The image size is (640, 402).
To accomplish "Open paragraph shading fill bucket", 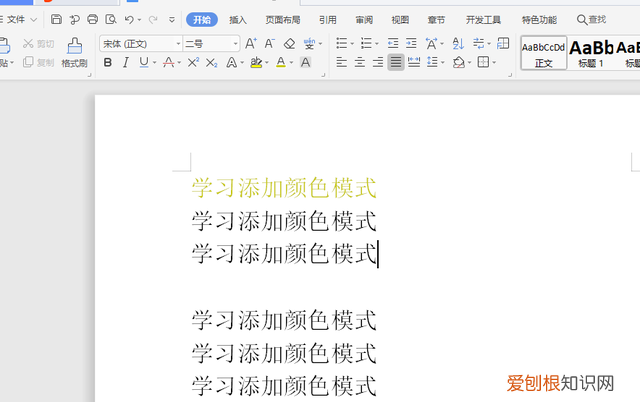I will click(x=459, y=62).
